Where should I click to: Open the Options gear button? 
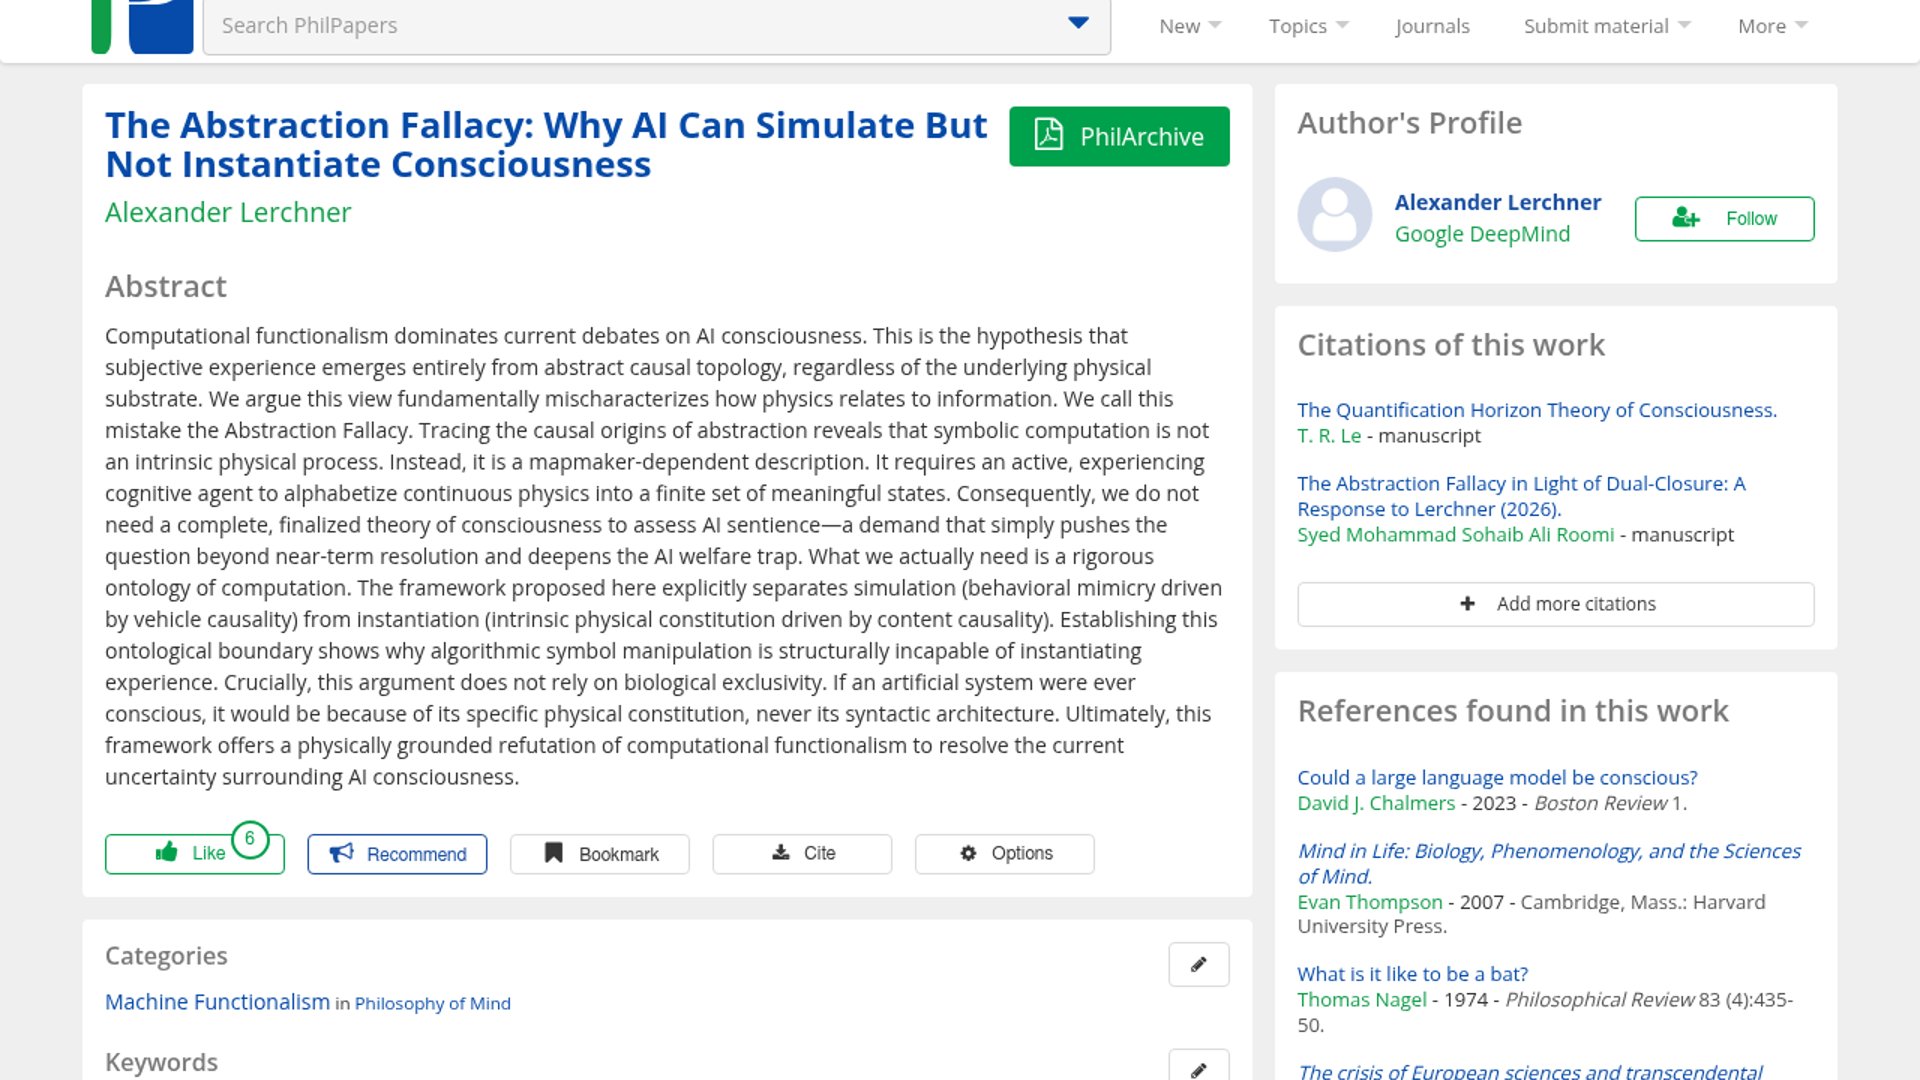pyautogui.click(x=1004, y=853)
